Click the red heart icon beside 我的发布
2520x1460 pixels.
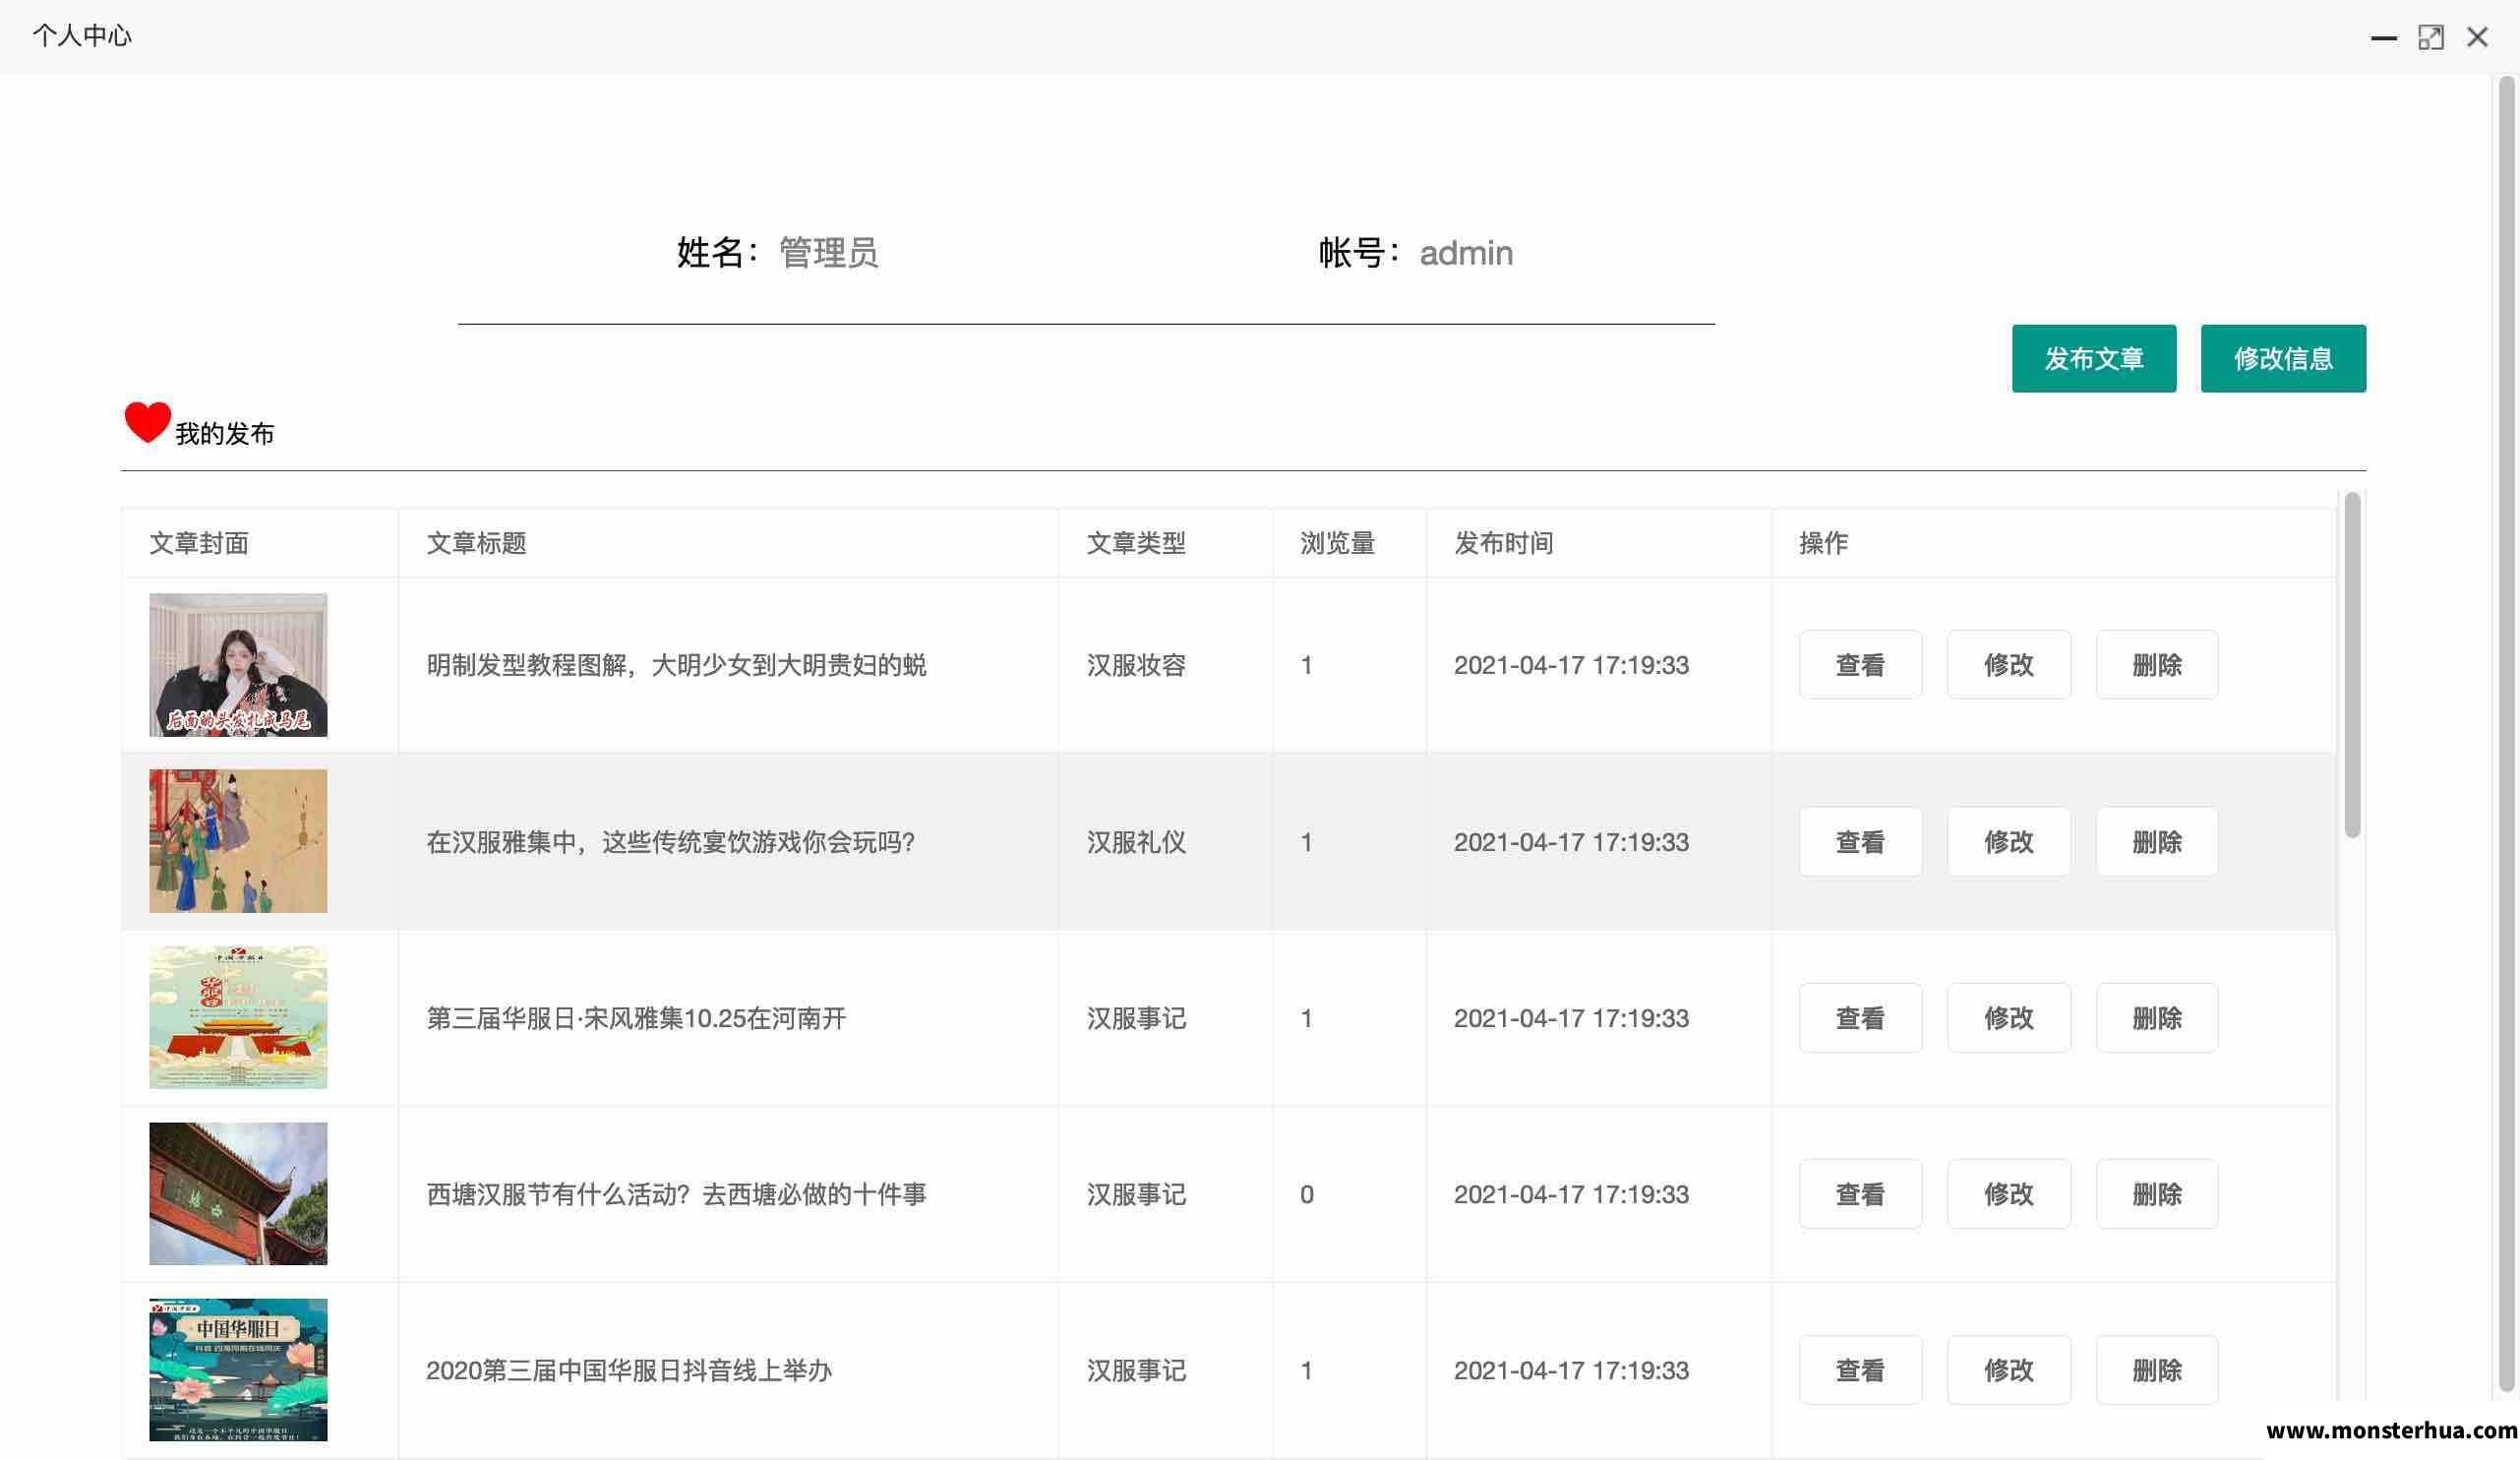tap(147, 422)
